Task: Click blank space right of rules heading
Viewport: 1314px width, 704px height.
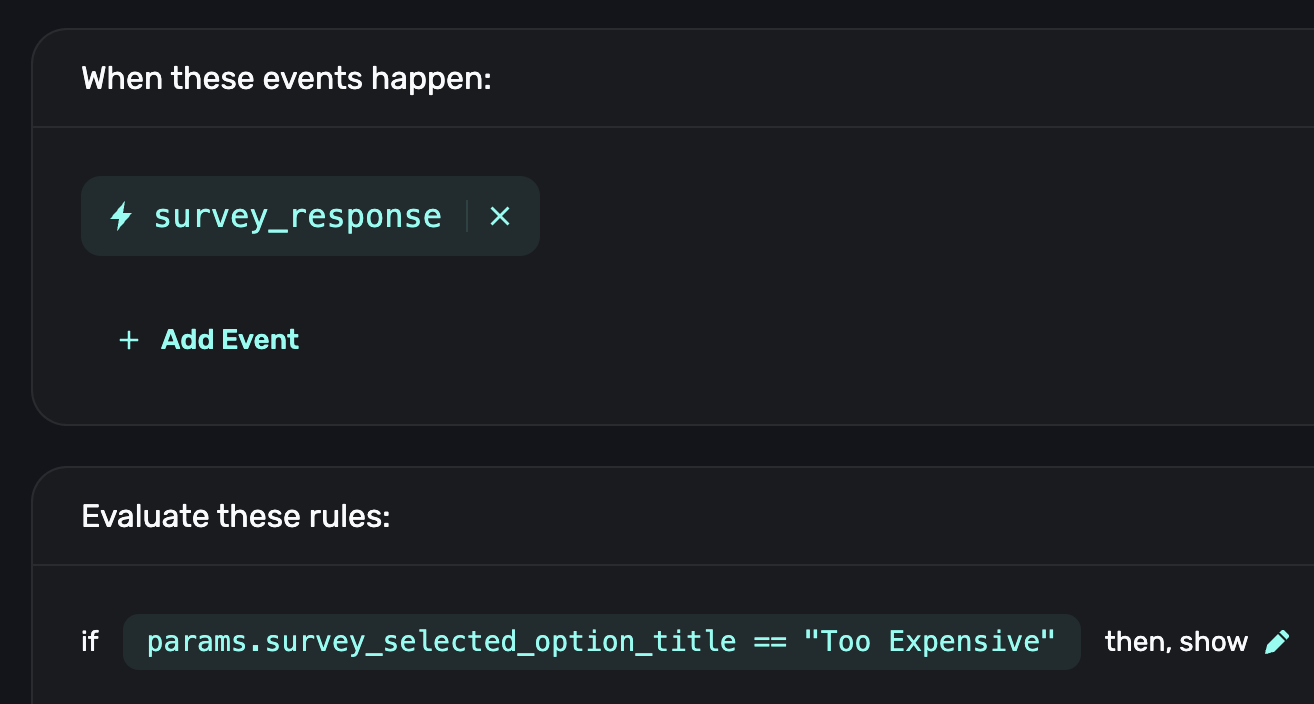Action: click(800, 517)
